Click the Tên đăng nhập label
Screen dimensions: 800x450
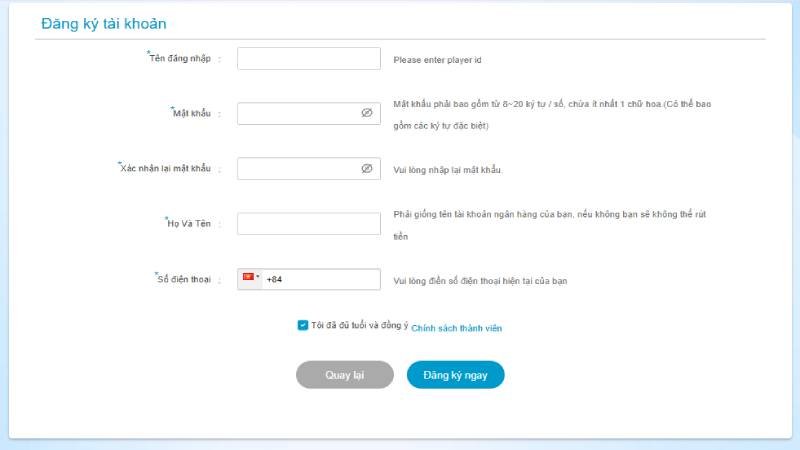179,58
